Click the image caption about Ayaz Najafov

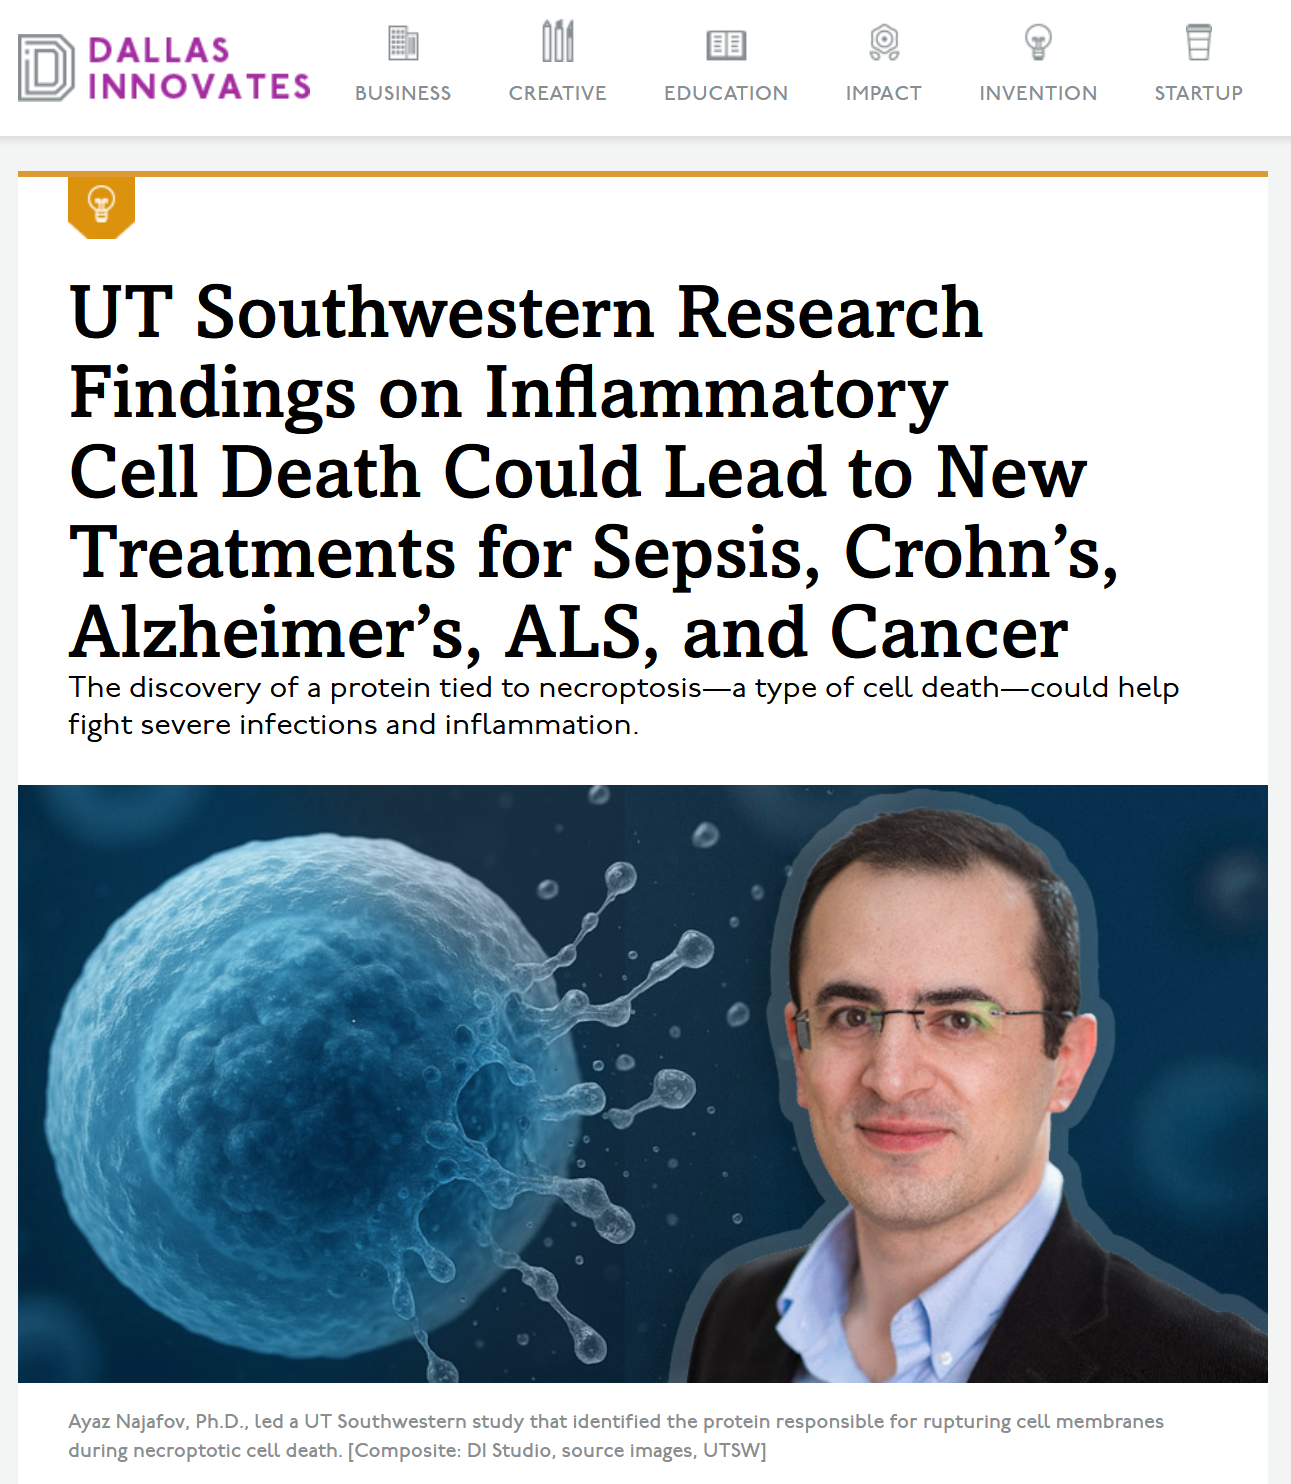tap(615, 1435)
